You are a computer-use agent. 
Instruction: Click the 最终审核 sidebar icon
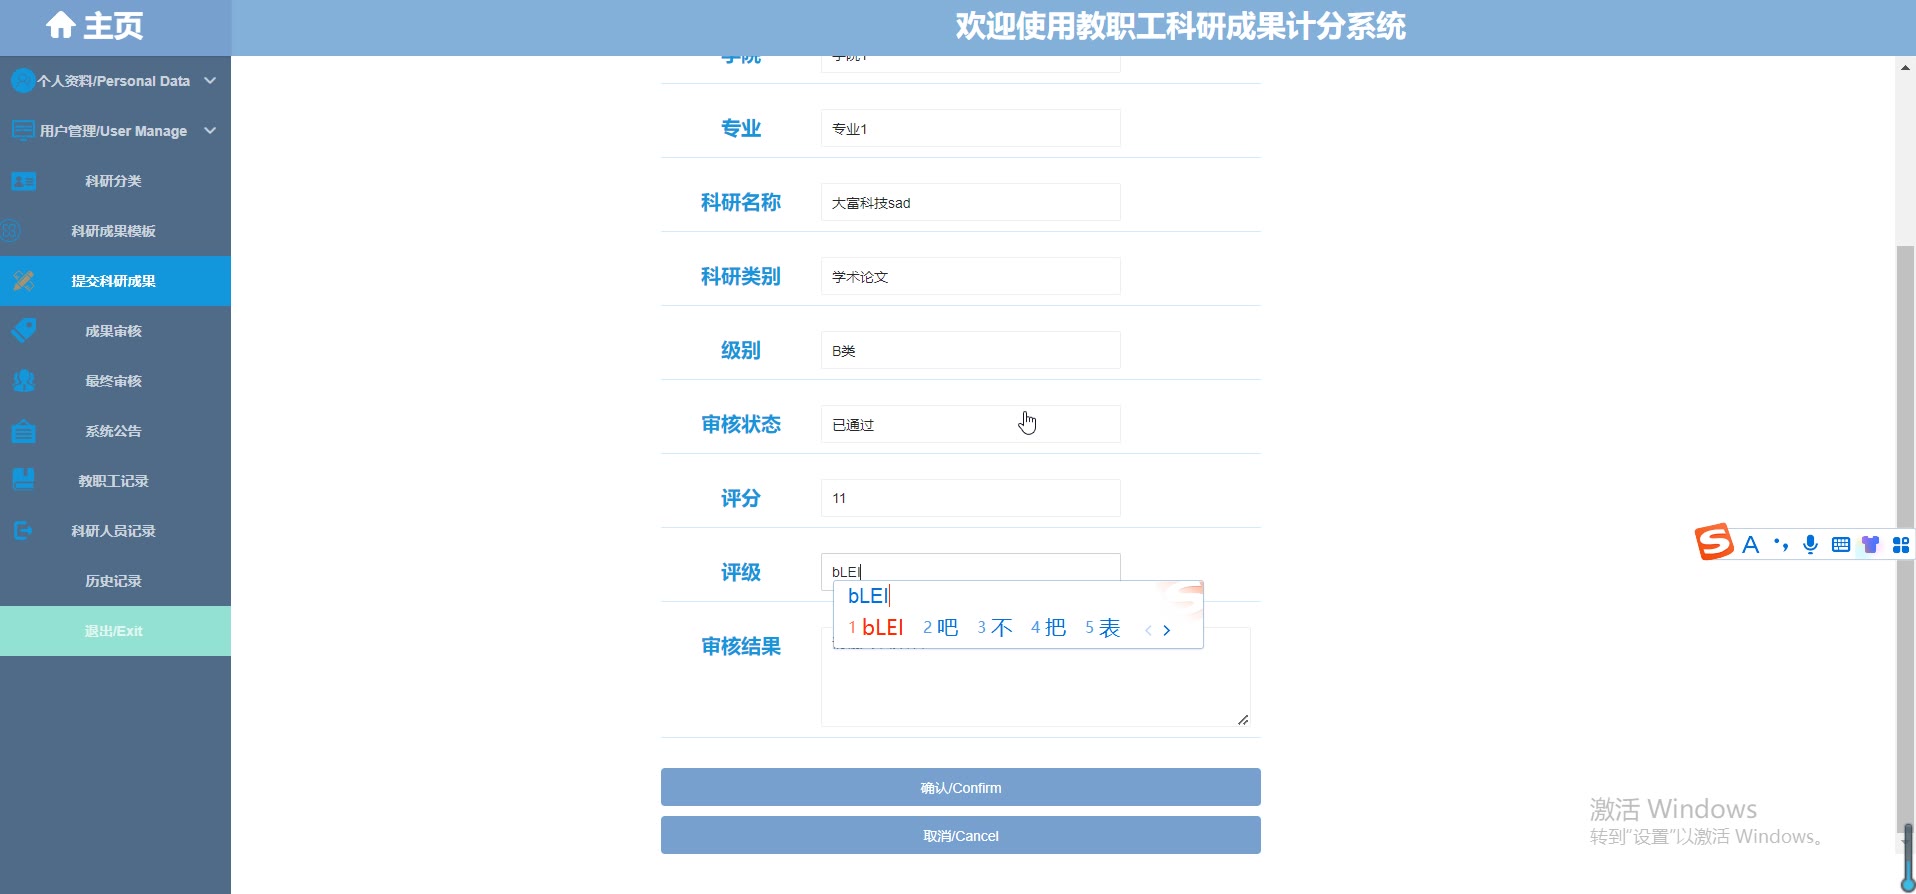[x=23, y=381]
